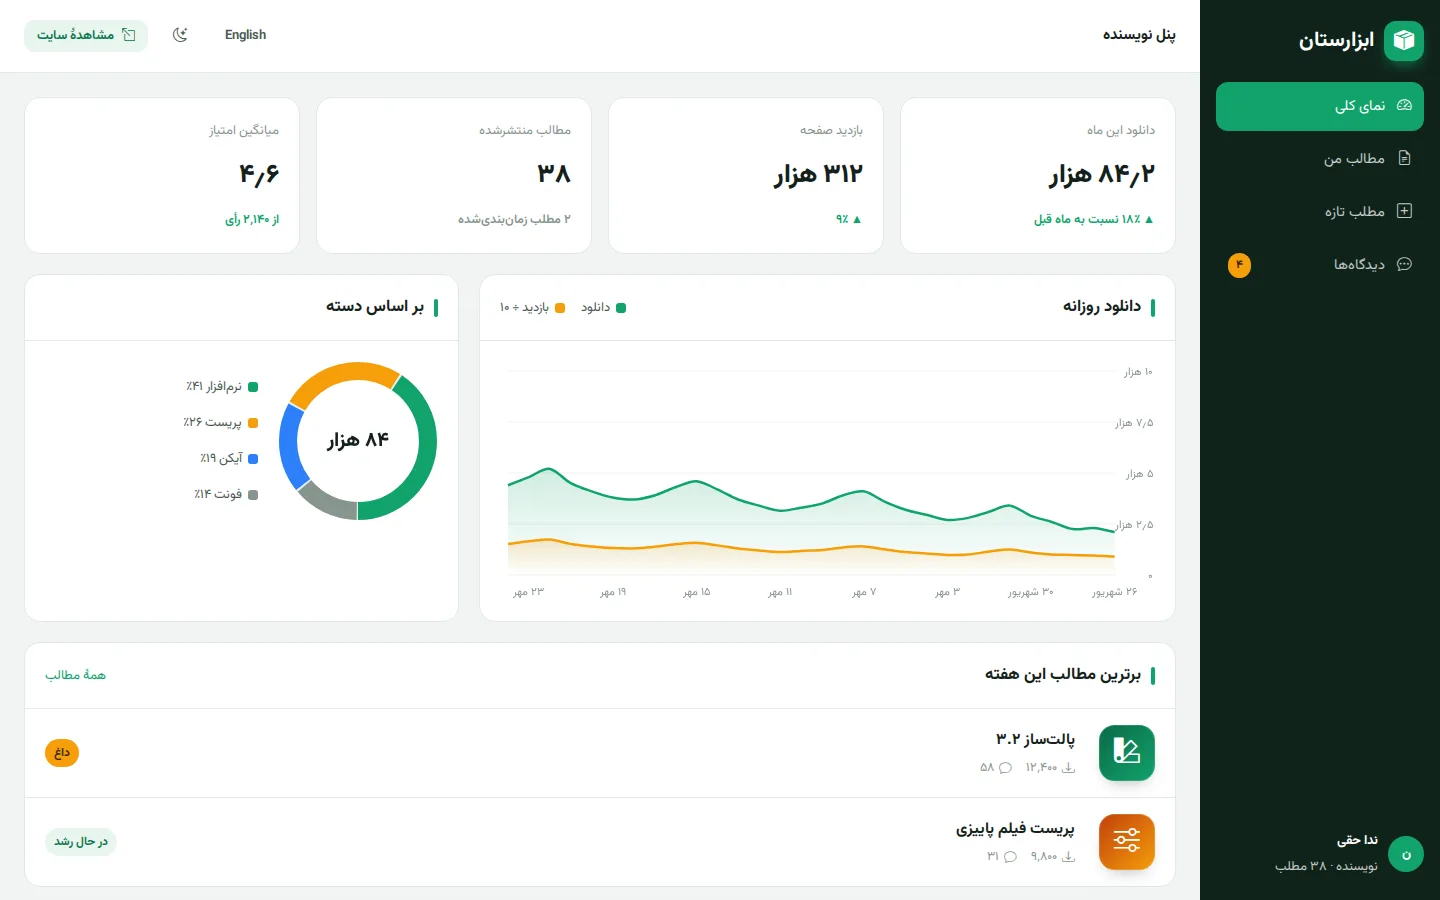Click the مشاهدهٔ سایت button
The width and height of the screenshot is (1440, 900).
[86, 35]
